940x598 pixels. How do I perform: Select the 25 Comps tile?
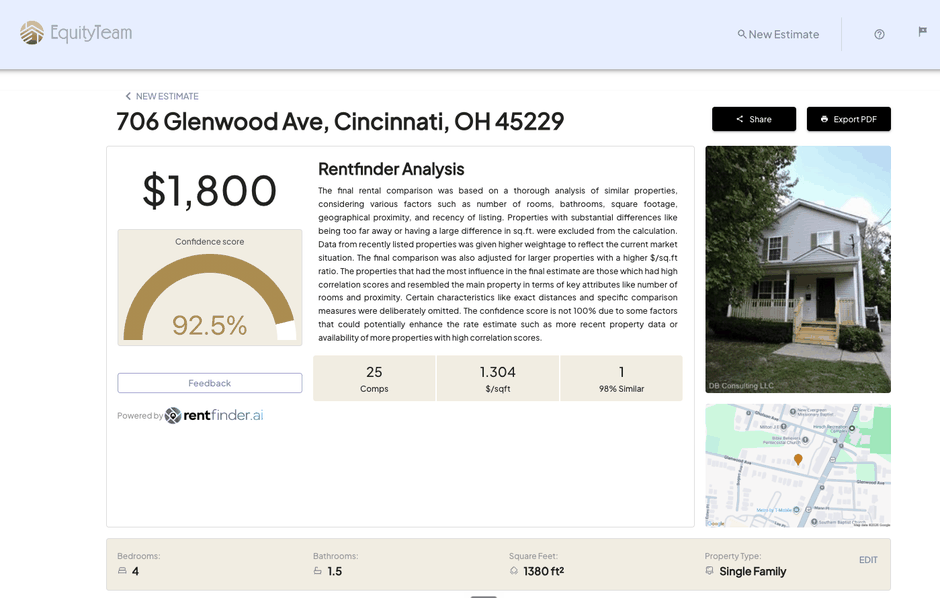374,378
